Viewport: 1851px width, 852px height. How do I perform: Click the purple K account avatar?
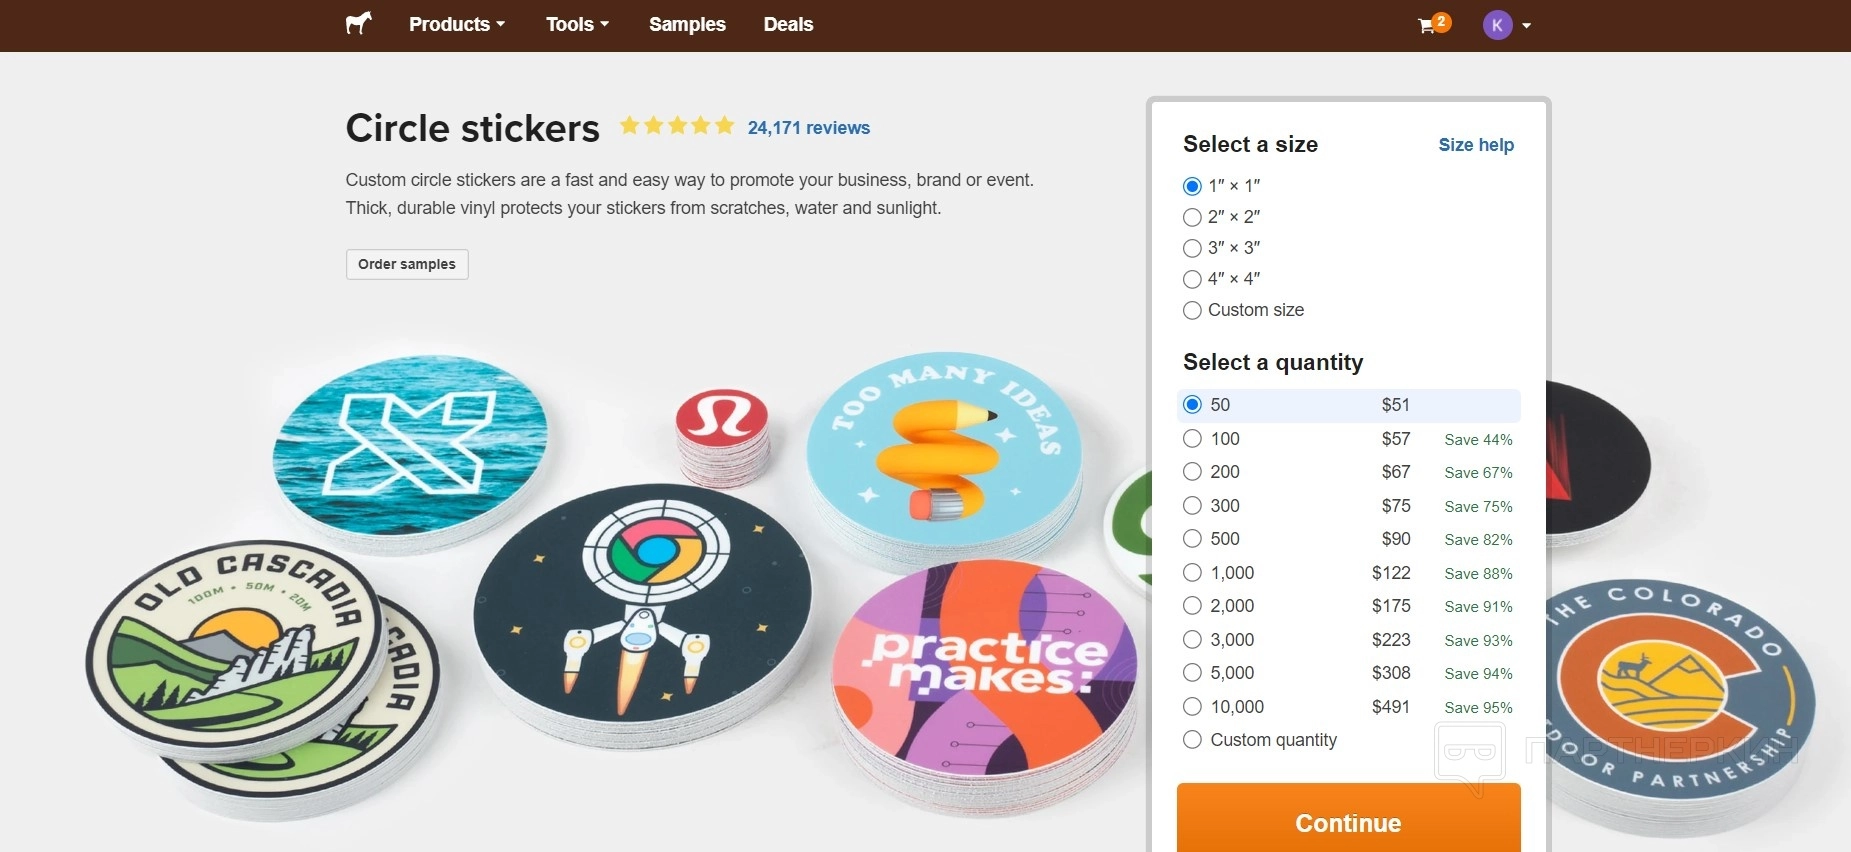pos(1496,25)
